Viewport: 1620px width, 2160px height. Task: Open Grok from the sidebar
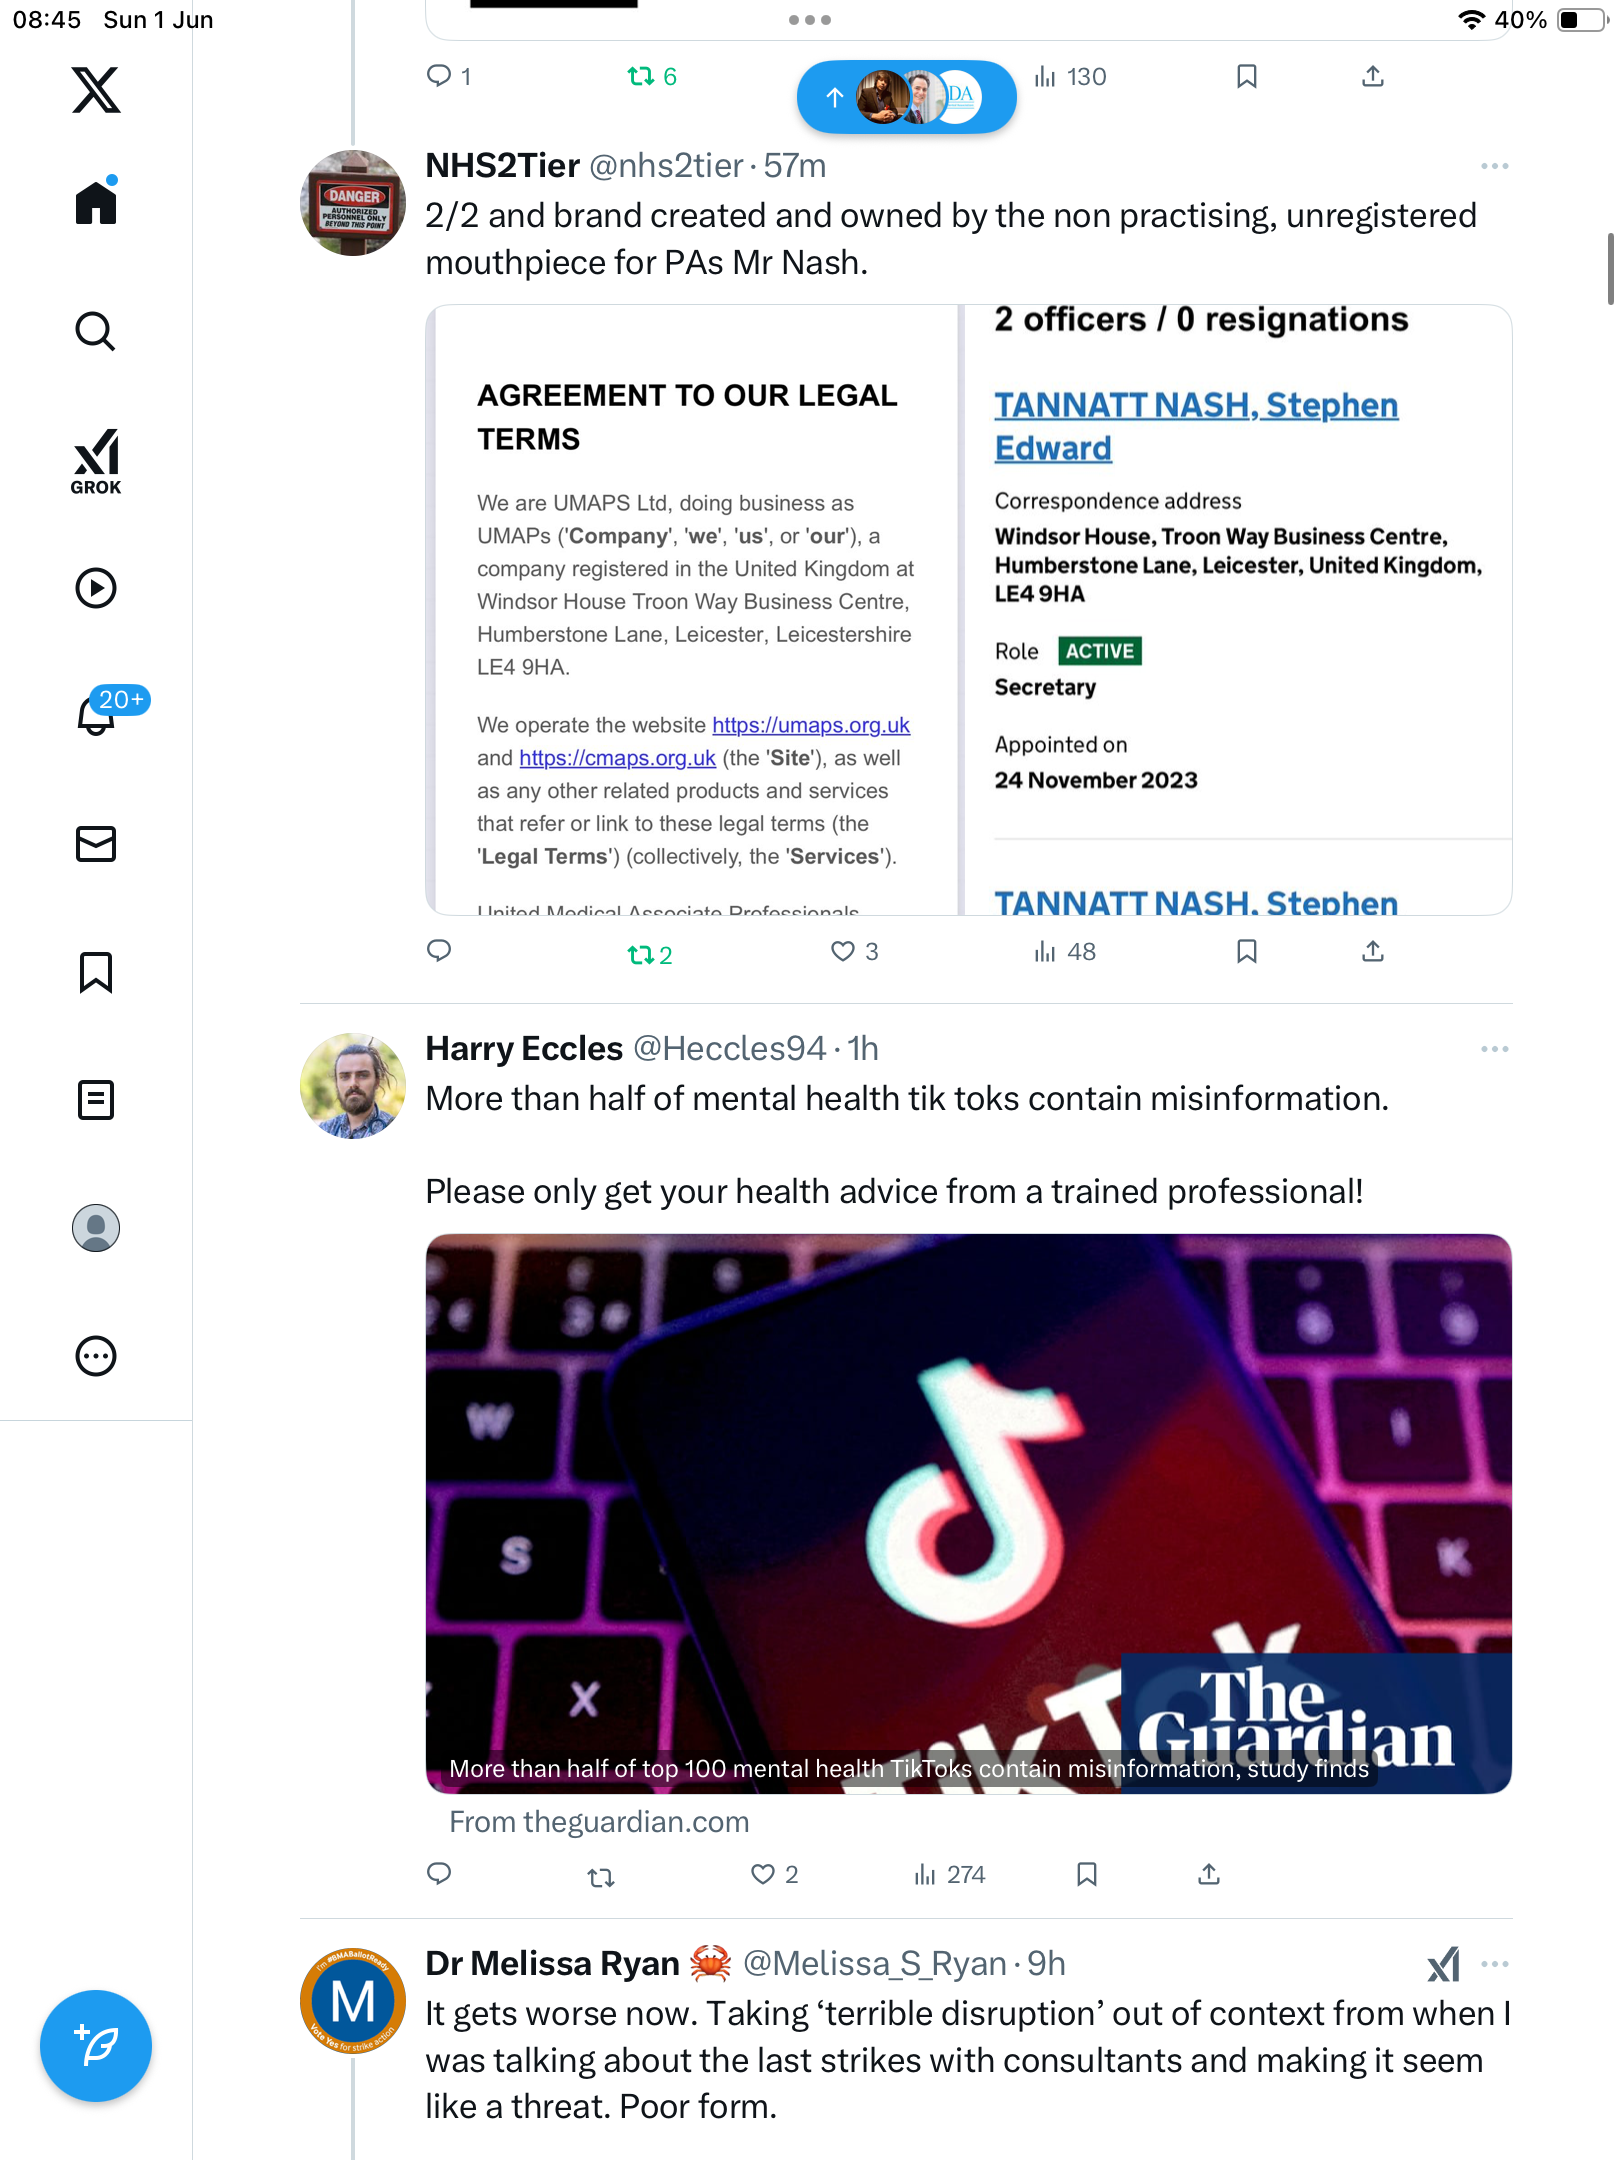(96, 462)
